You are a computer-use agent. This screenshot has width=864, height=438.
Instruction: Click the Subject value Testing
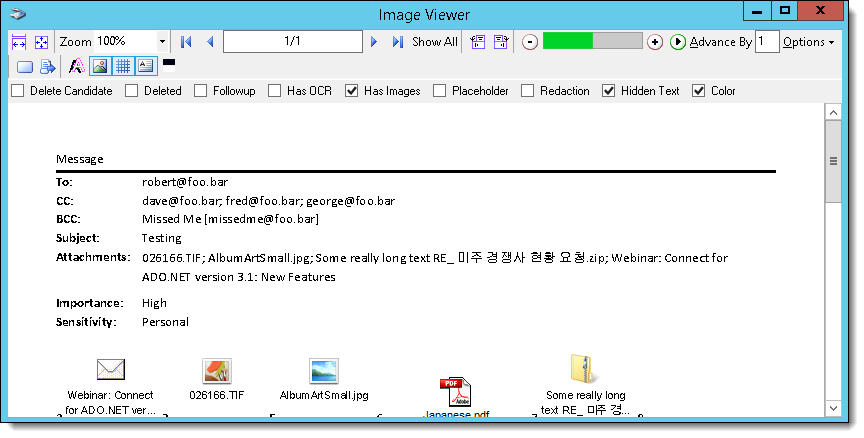(x=161, y=239)
